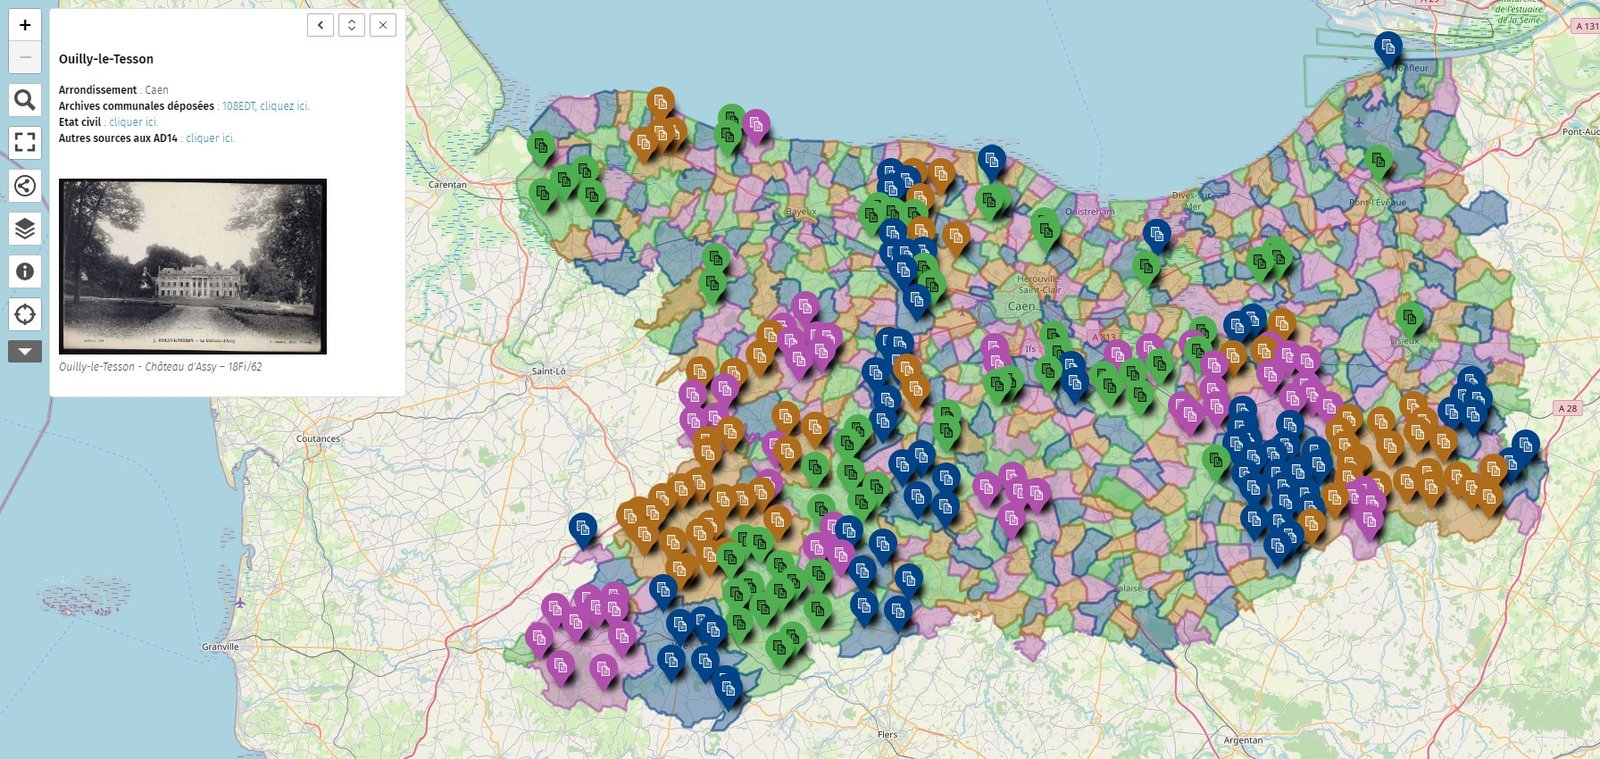
Task: Zoom in on the map
Action: pyautogui.click(x=25, y=25)
